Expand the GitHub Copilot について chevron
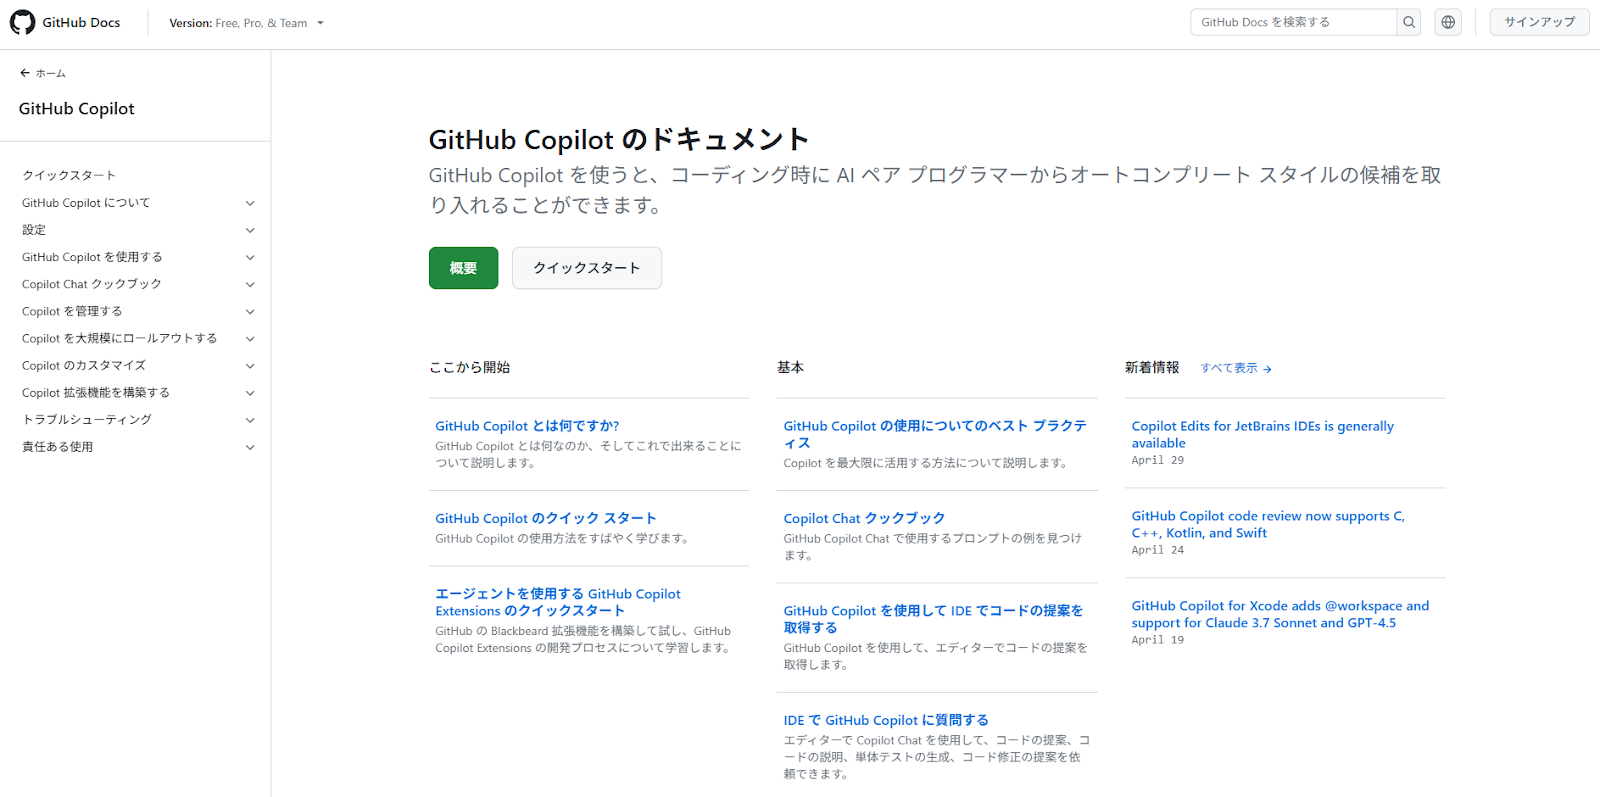Image resolution: width=1600 pixels, height=797 pixels. 250,203
